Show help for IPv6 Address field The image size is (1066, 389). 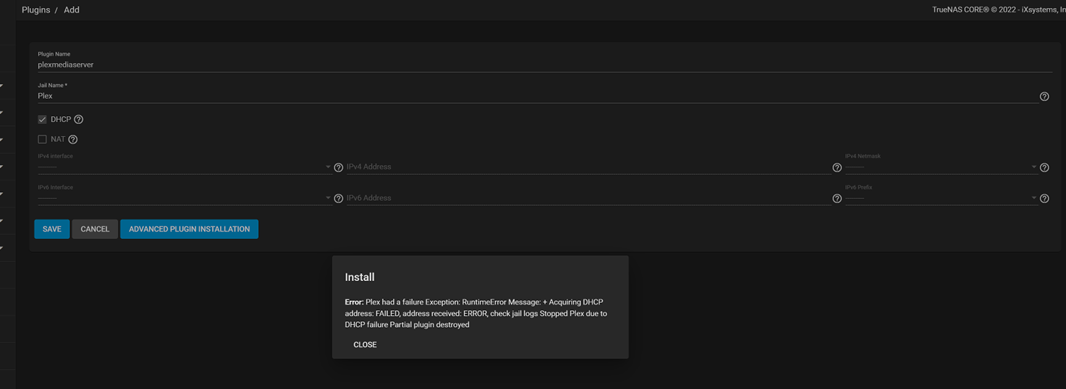coord(837,199)
